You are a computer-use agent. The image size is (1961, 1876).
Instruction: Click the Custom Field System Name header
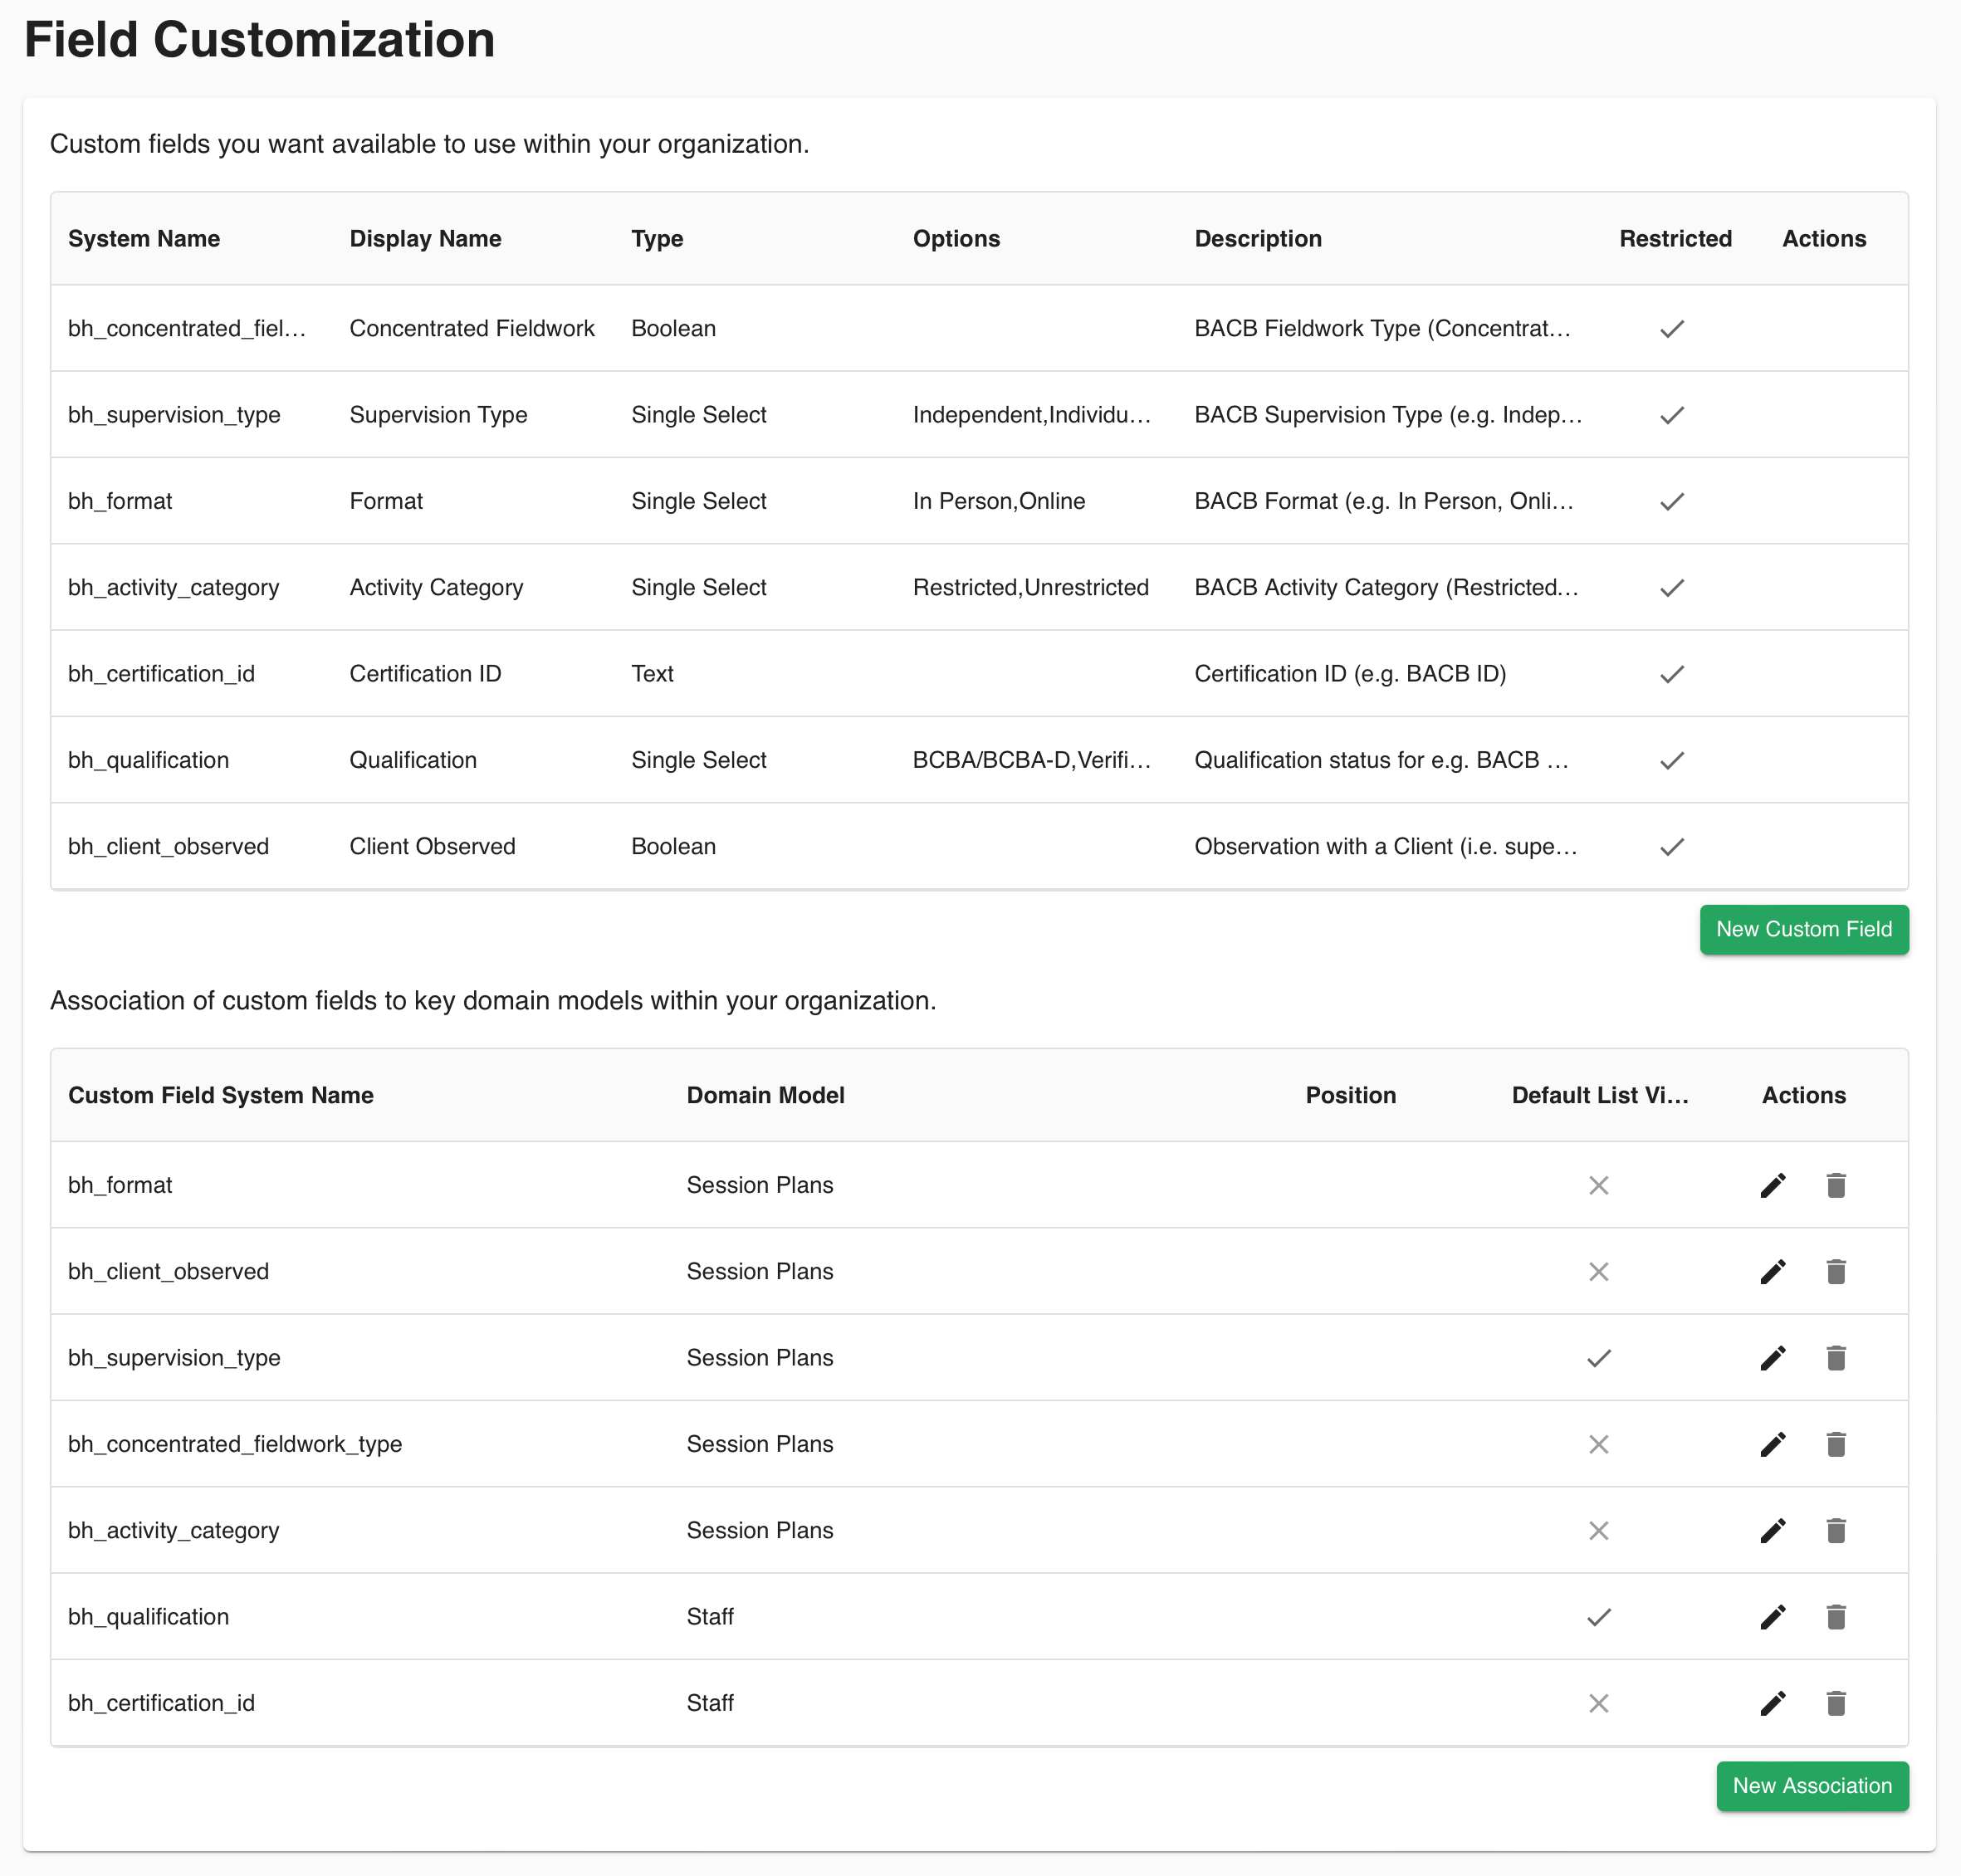point(221,1095)
